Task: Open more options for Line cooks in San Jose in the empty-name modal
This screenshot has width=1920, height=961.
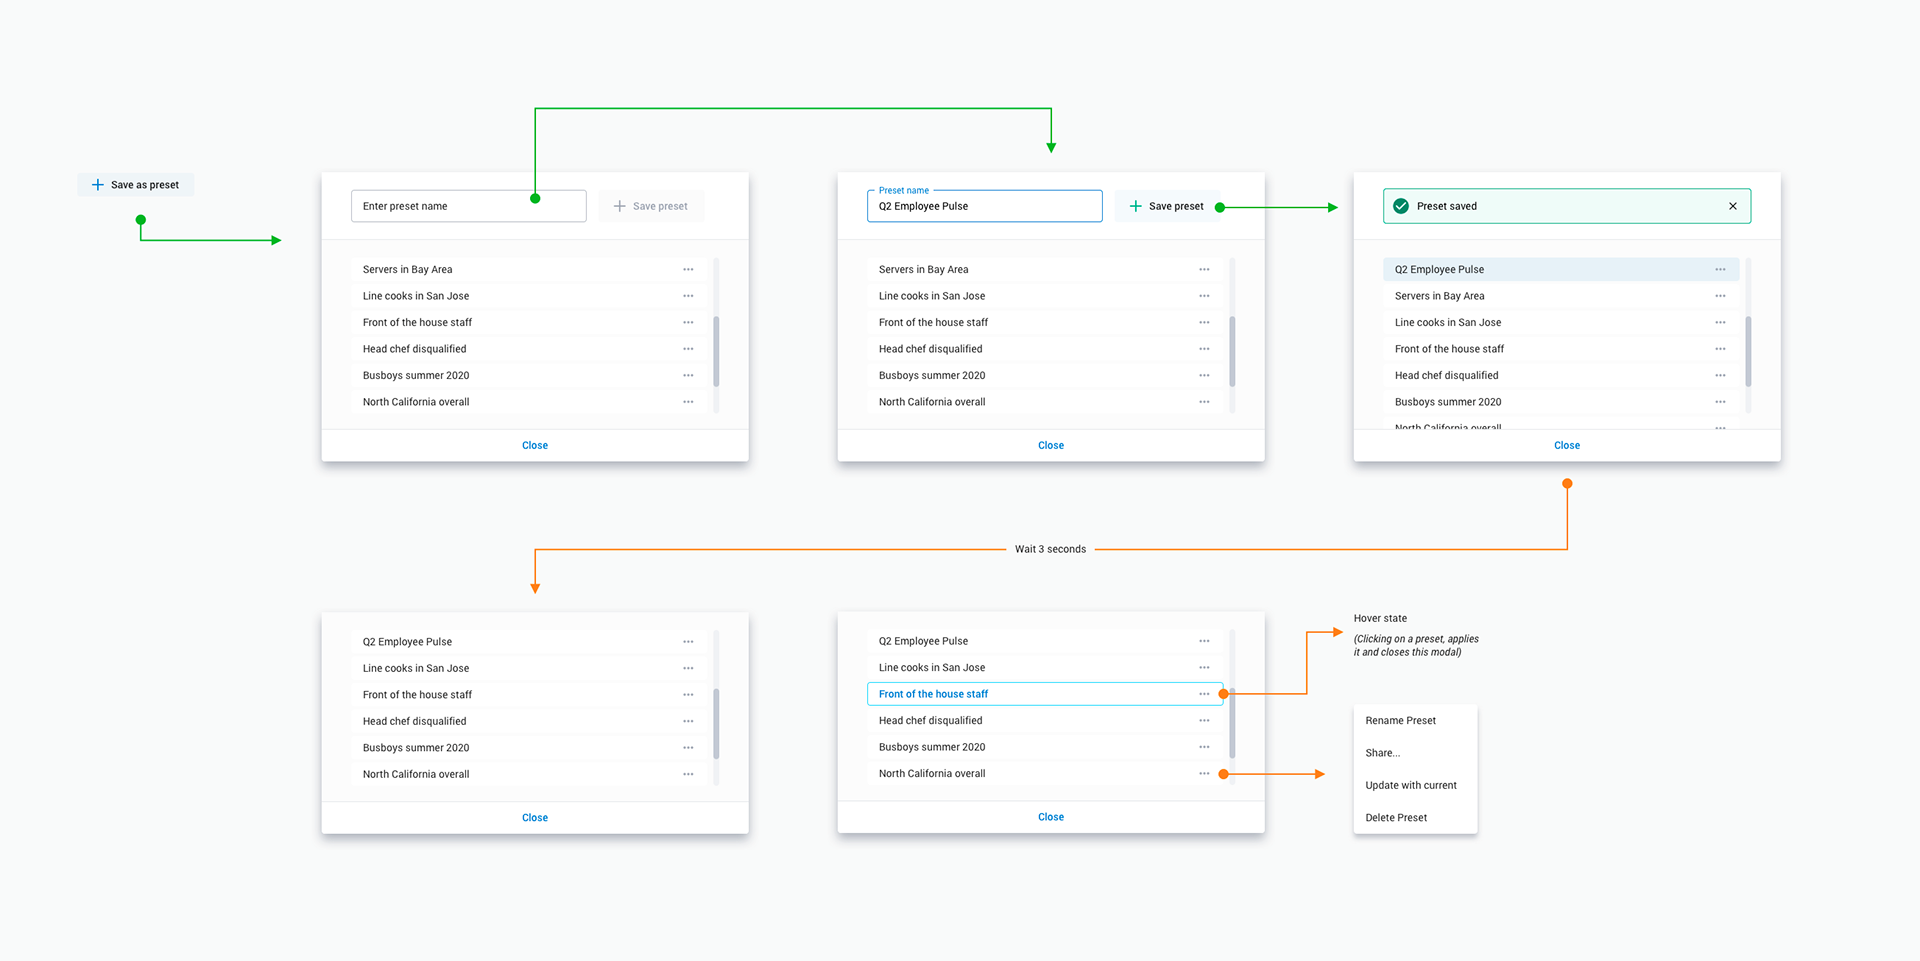Action: coord(688,296)
